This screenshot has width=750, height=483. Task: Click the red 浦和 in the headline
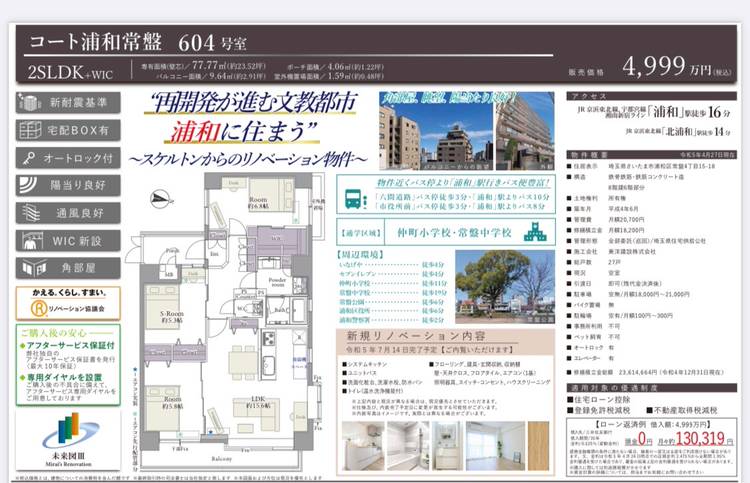194,131
